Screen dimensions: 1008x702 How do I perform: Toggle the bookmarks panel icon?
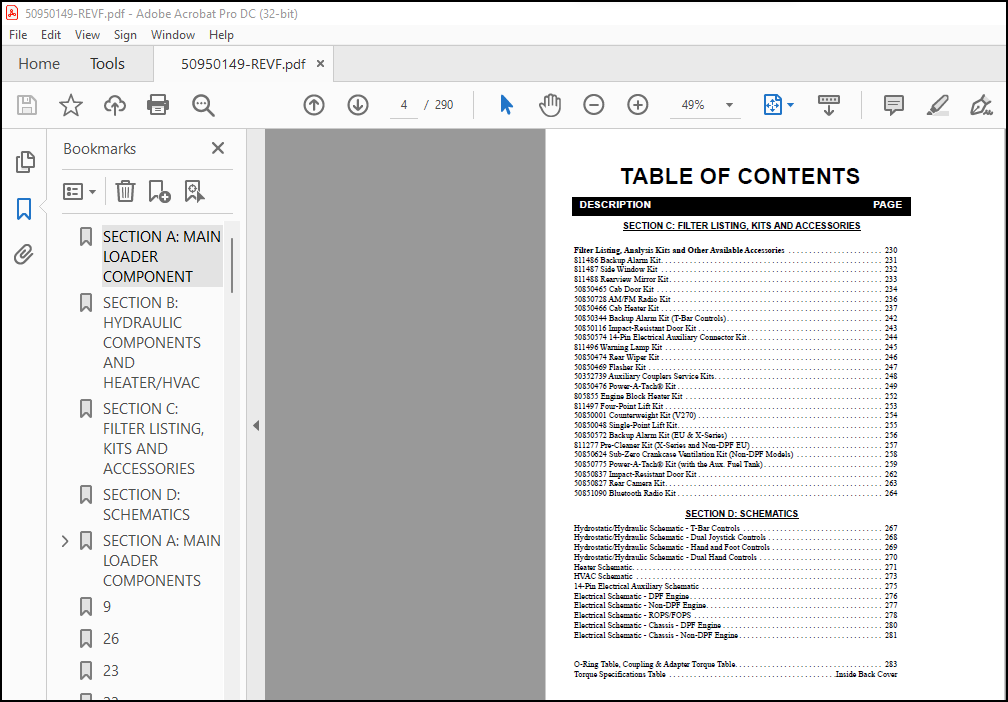click(x=24, y=208)
